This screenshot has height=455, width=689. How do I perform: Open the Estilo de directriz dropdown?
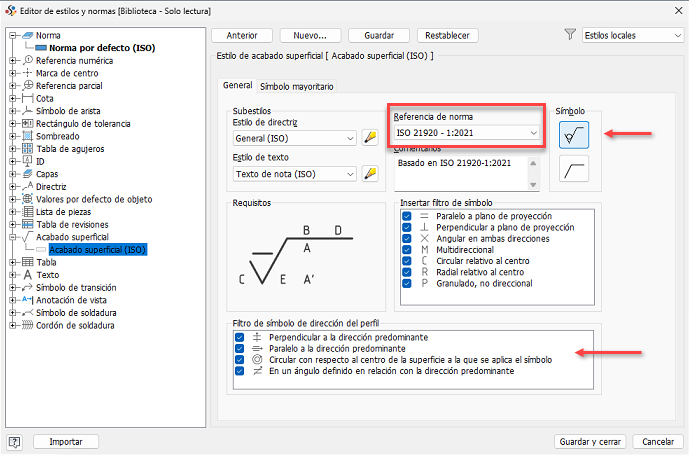pos(294,138)
